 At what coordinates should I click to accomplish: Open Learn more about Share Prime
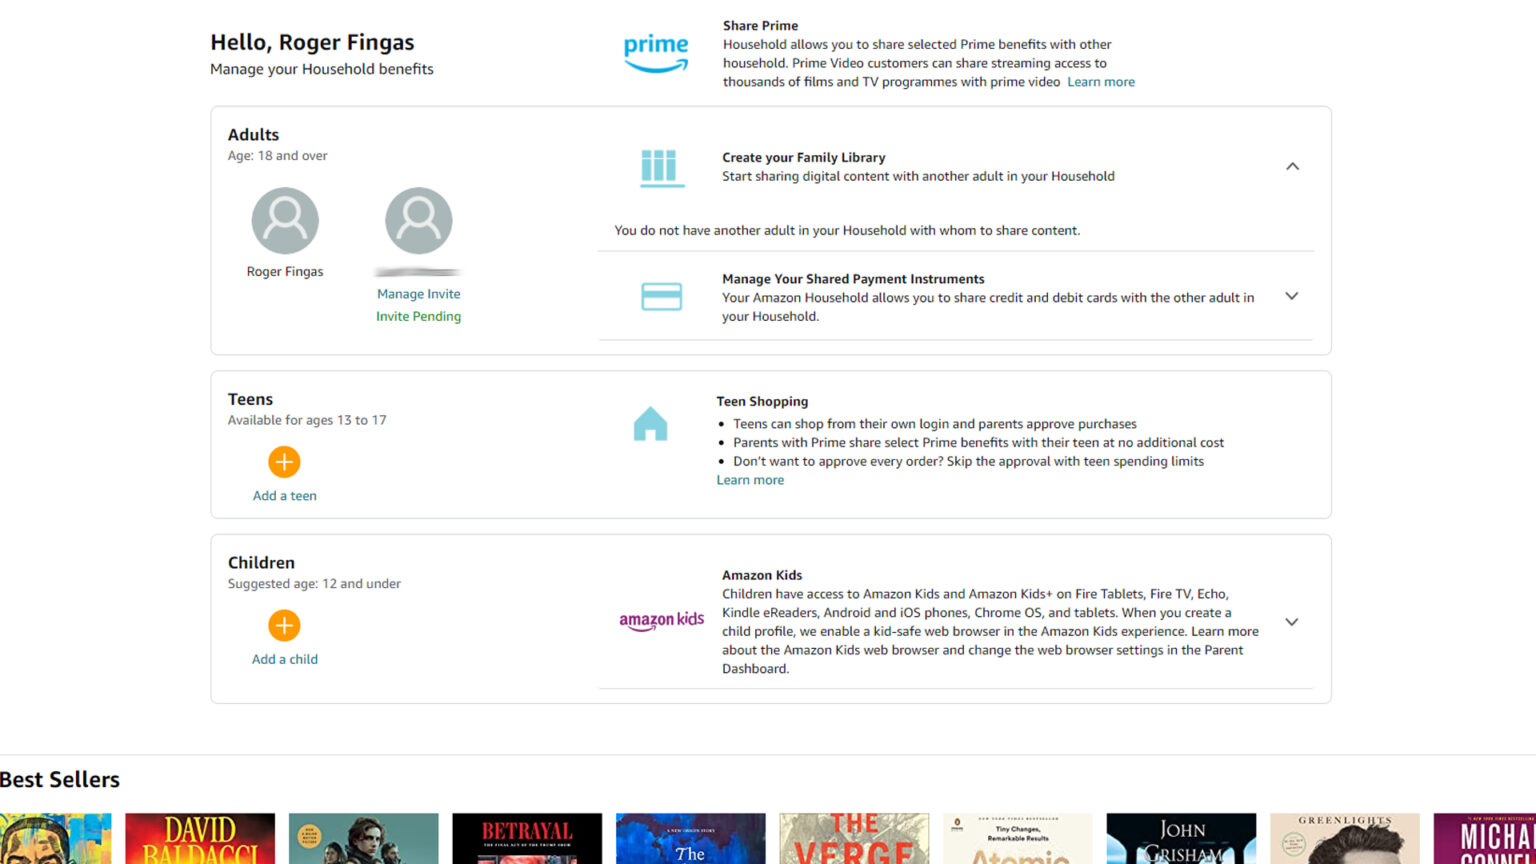[1100, 81]
